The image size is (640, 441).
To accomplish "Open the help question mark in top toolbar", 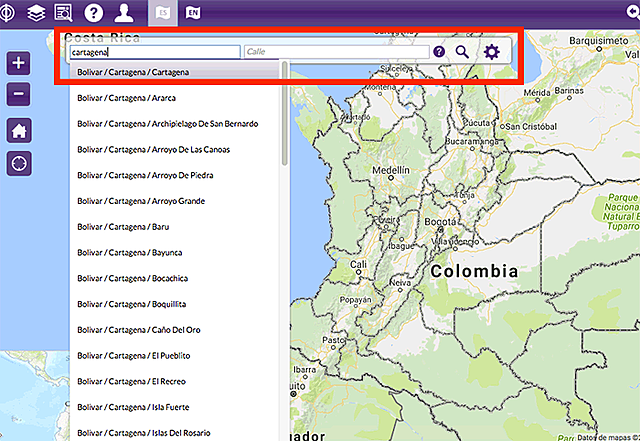I will [93, 13].
